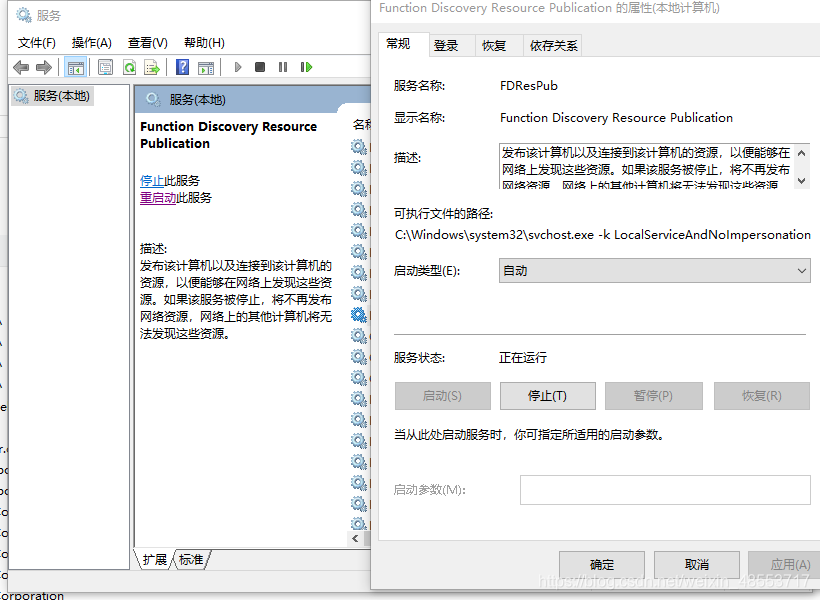Click the Services window title gear icon
The height and width of the screenshot is (600, 820).
click(24, 15)
